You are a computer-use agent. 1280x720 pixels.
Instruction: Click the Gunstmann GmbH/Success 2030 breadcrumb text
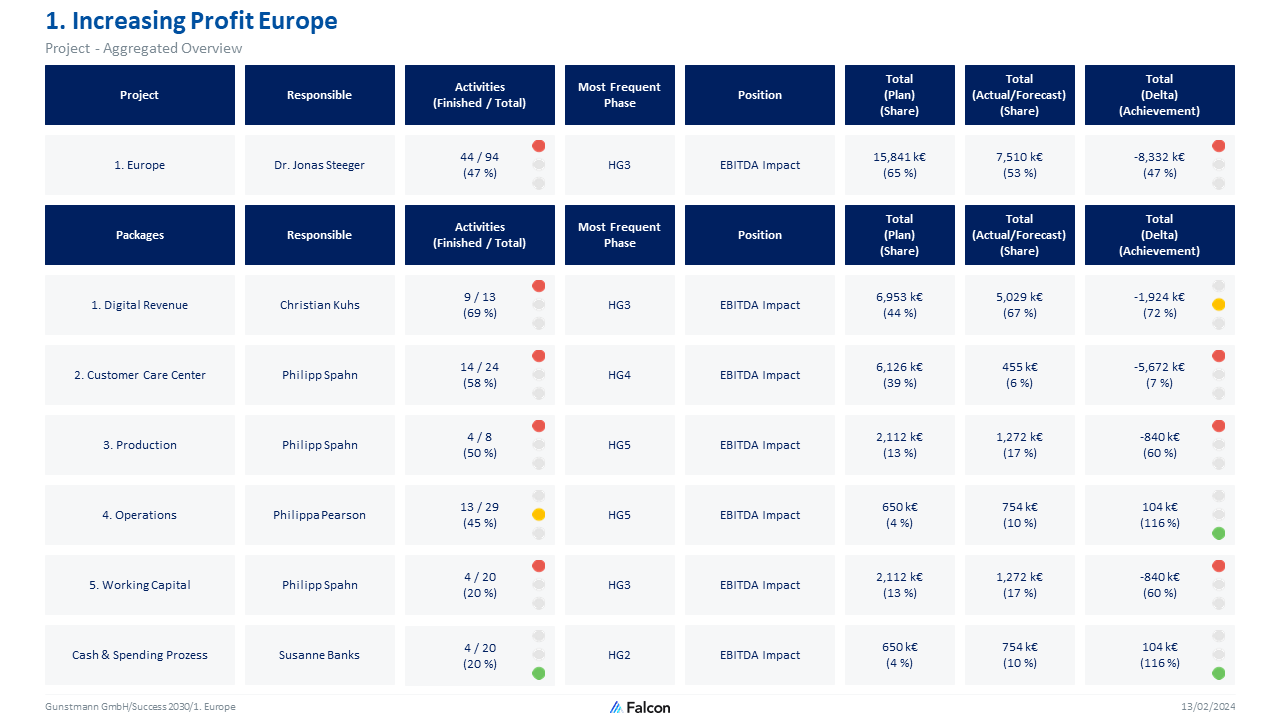click(140, 707)
